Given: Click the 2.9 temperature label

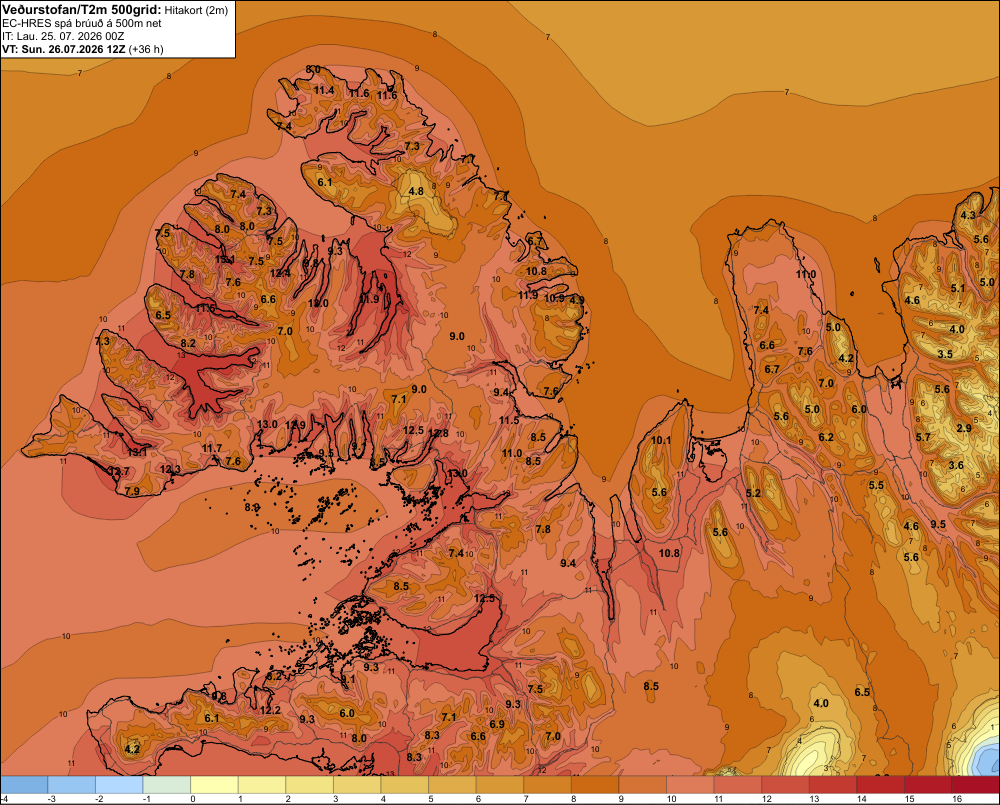Looking at the screenshot, I should [964, 428].
